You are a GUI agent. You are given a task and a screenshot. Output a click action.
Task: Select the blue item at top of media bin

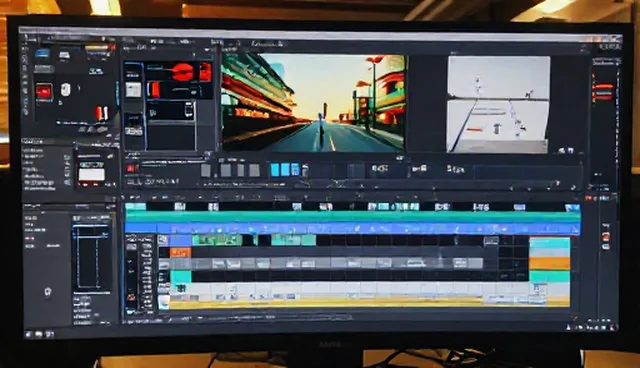coord(42,53)
